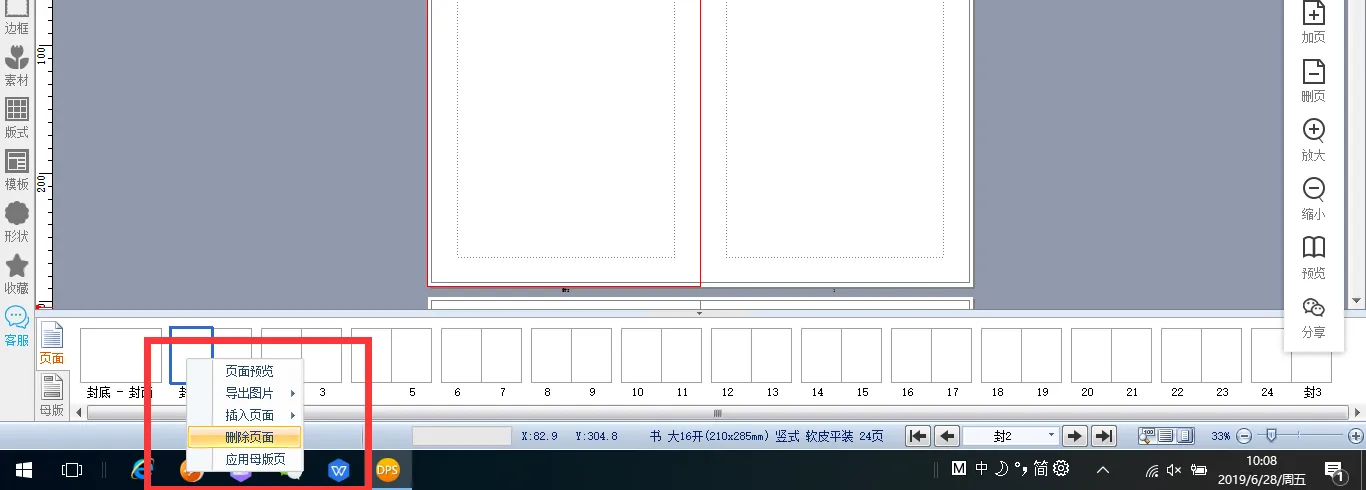
Task: Click the DPS app taskbar icon
Action: pyautogui.click(x=387, y=469)
